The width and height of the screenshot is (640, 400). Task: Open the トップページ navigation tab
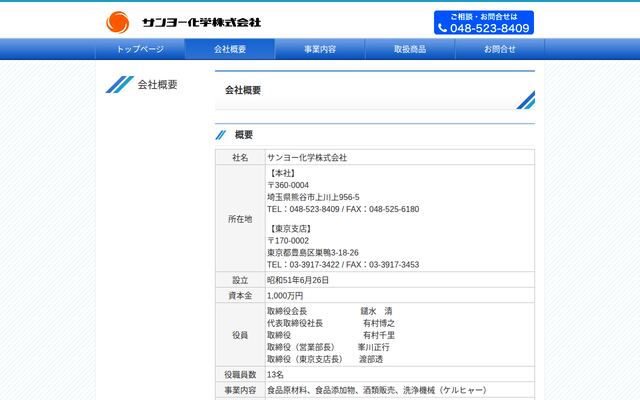pos(140,49)
